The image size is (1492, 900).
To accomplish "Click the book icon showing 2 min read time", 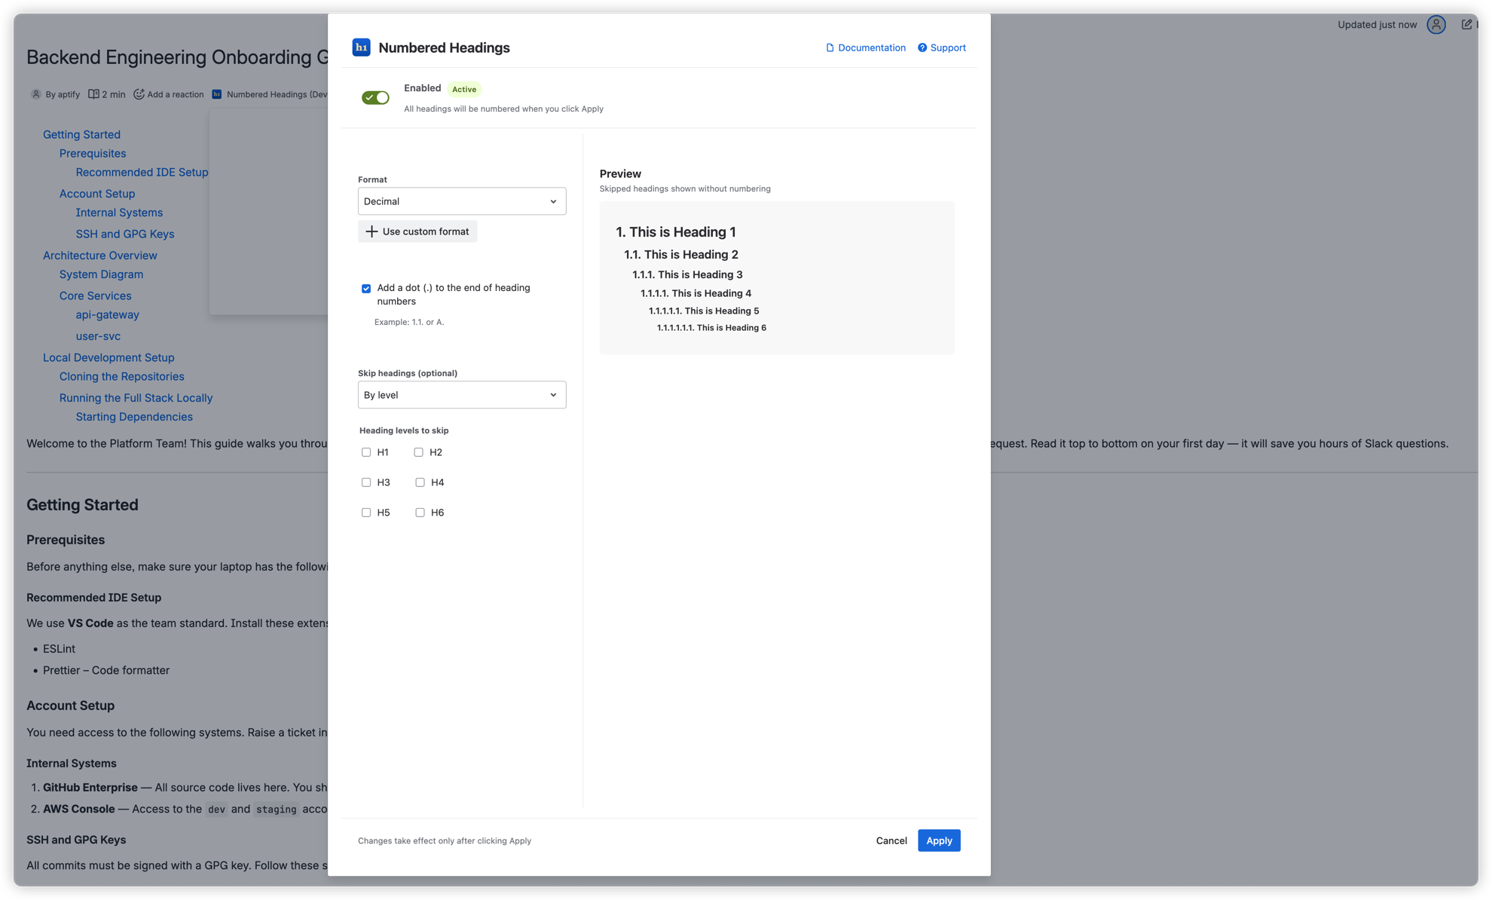I will (x=92, y=94).
